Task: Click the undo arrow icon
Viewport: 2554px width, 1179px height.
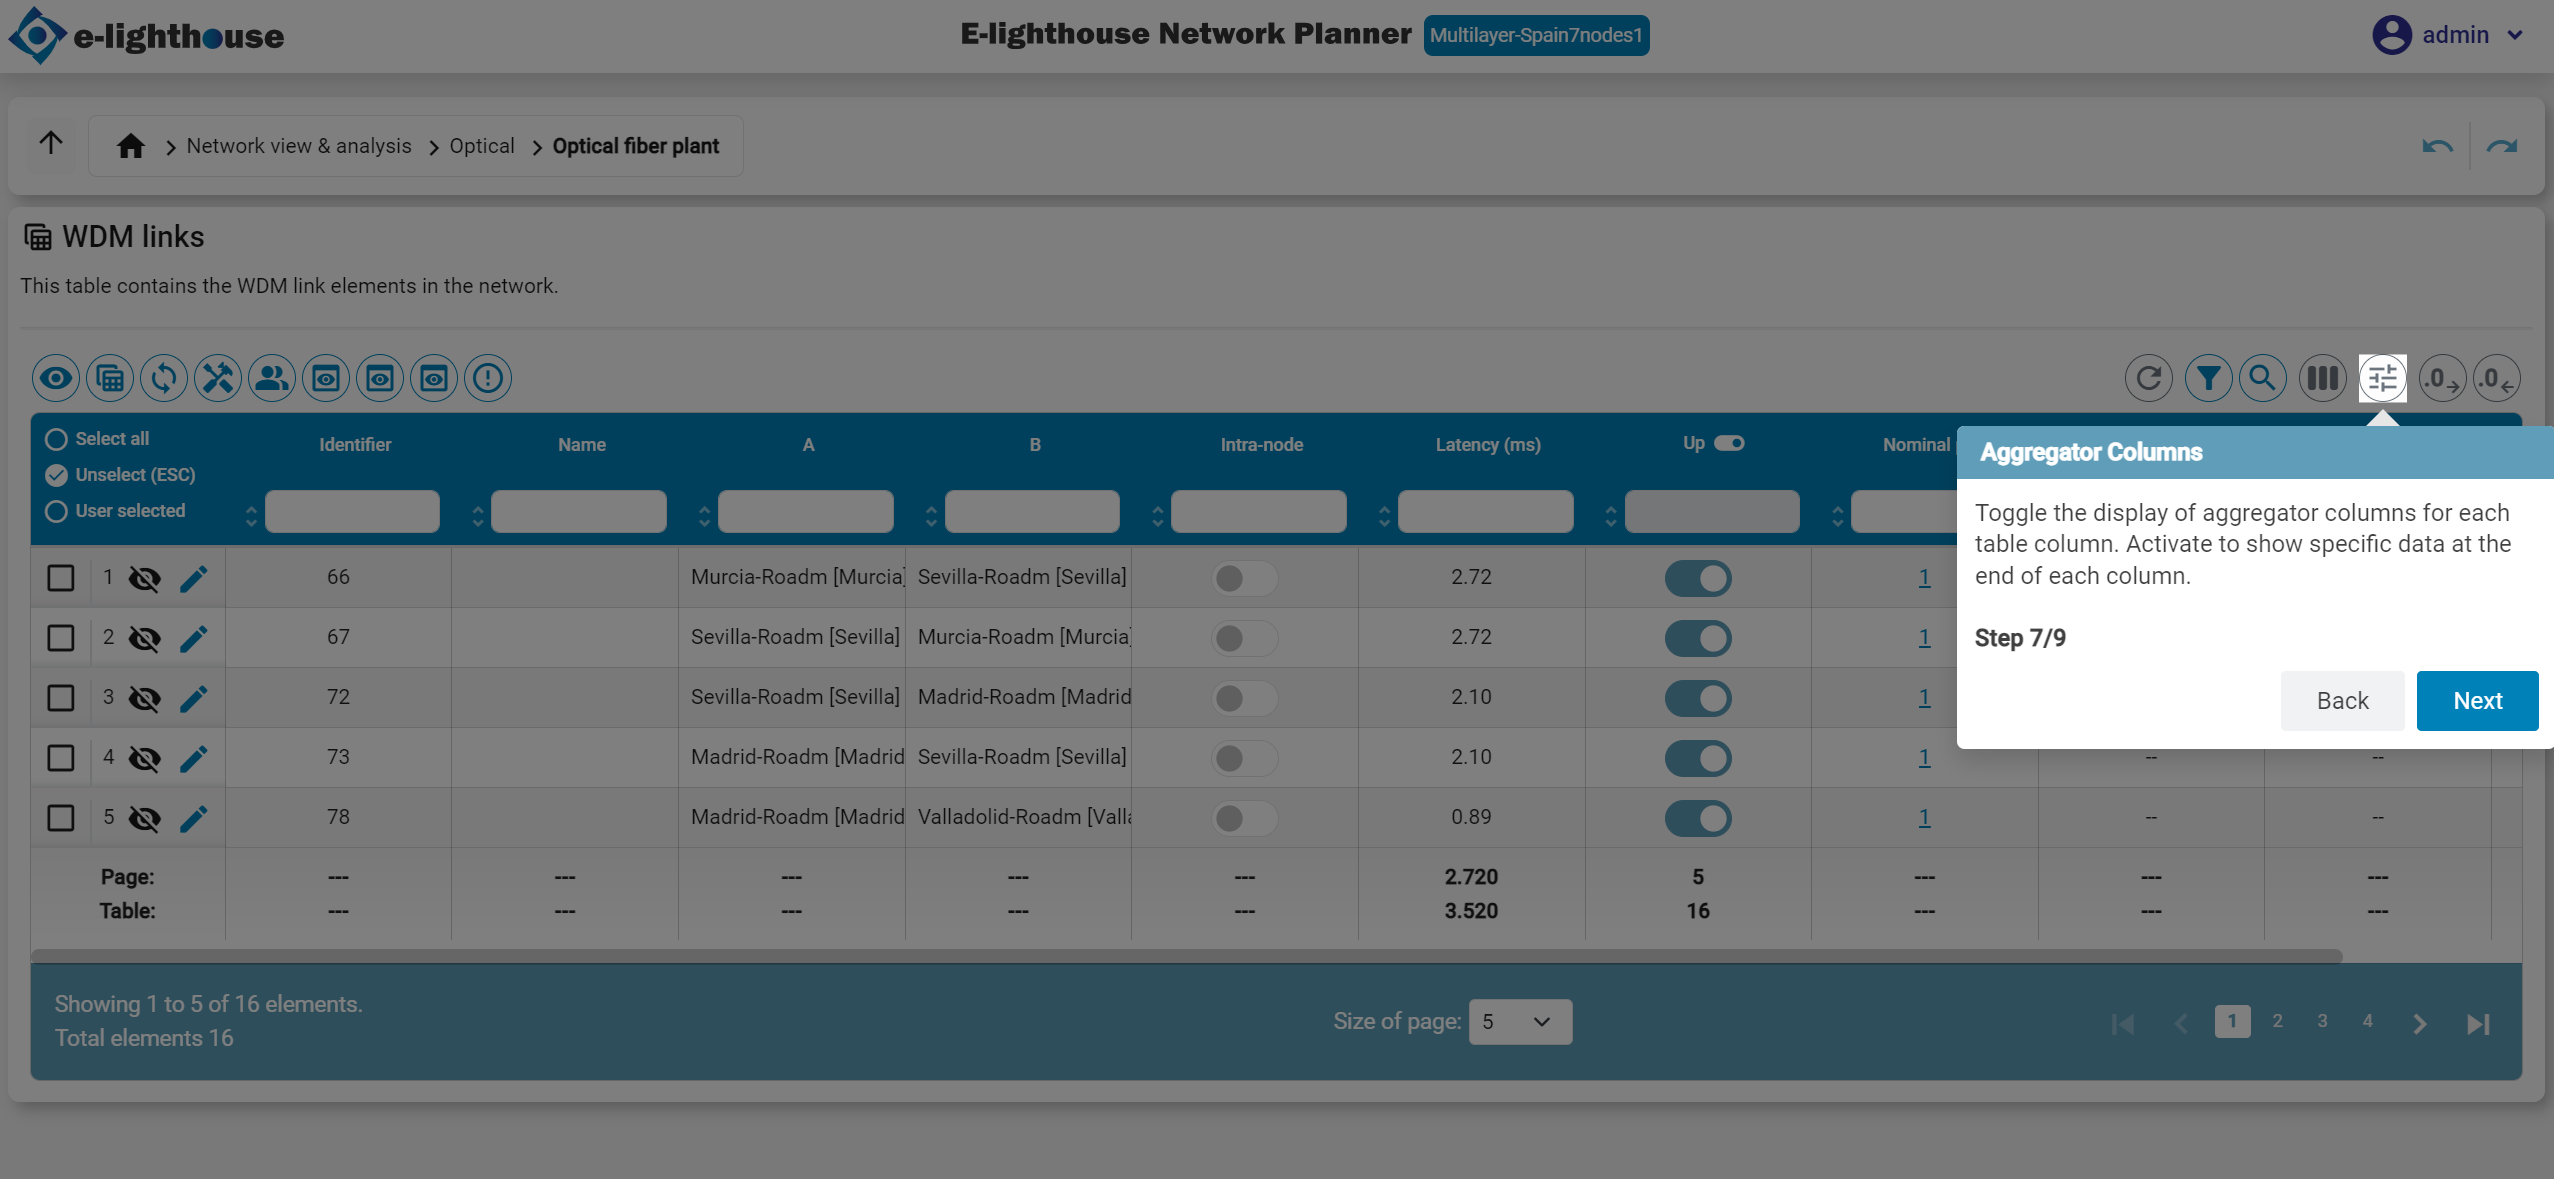Action: coord(2437,147)
